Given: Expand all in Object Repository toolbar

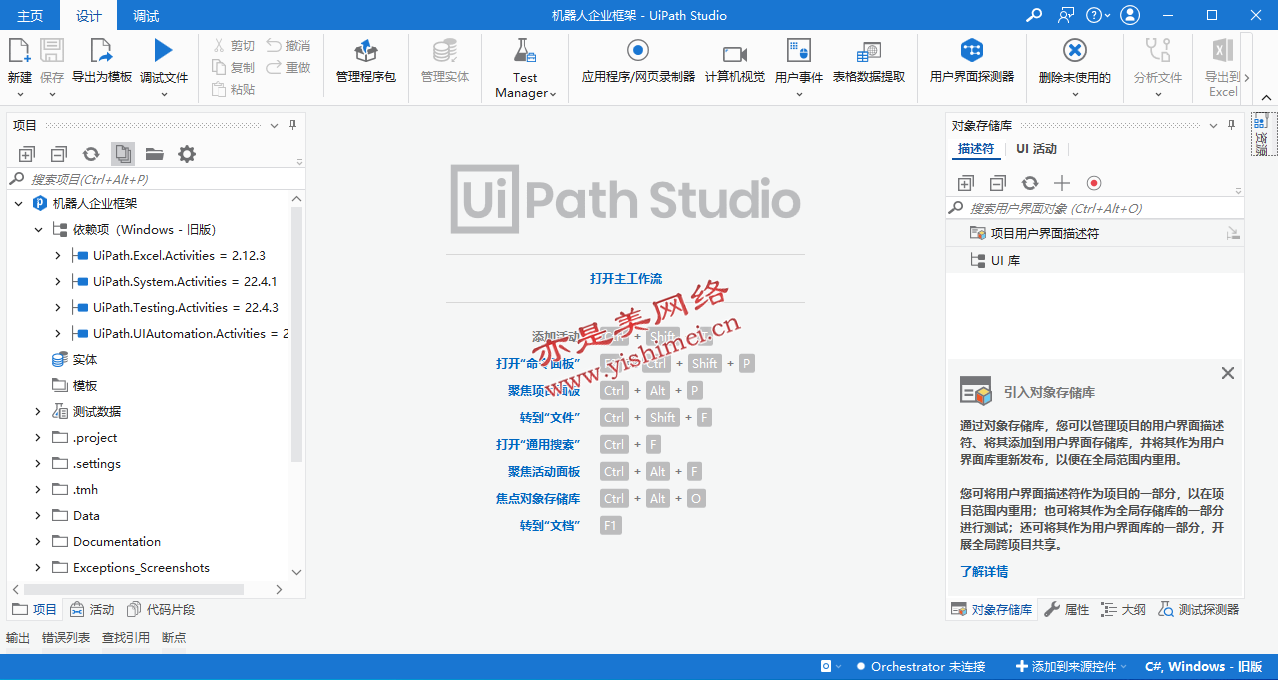Looking at the screenshot, I should pos(966,183).
